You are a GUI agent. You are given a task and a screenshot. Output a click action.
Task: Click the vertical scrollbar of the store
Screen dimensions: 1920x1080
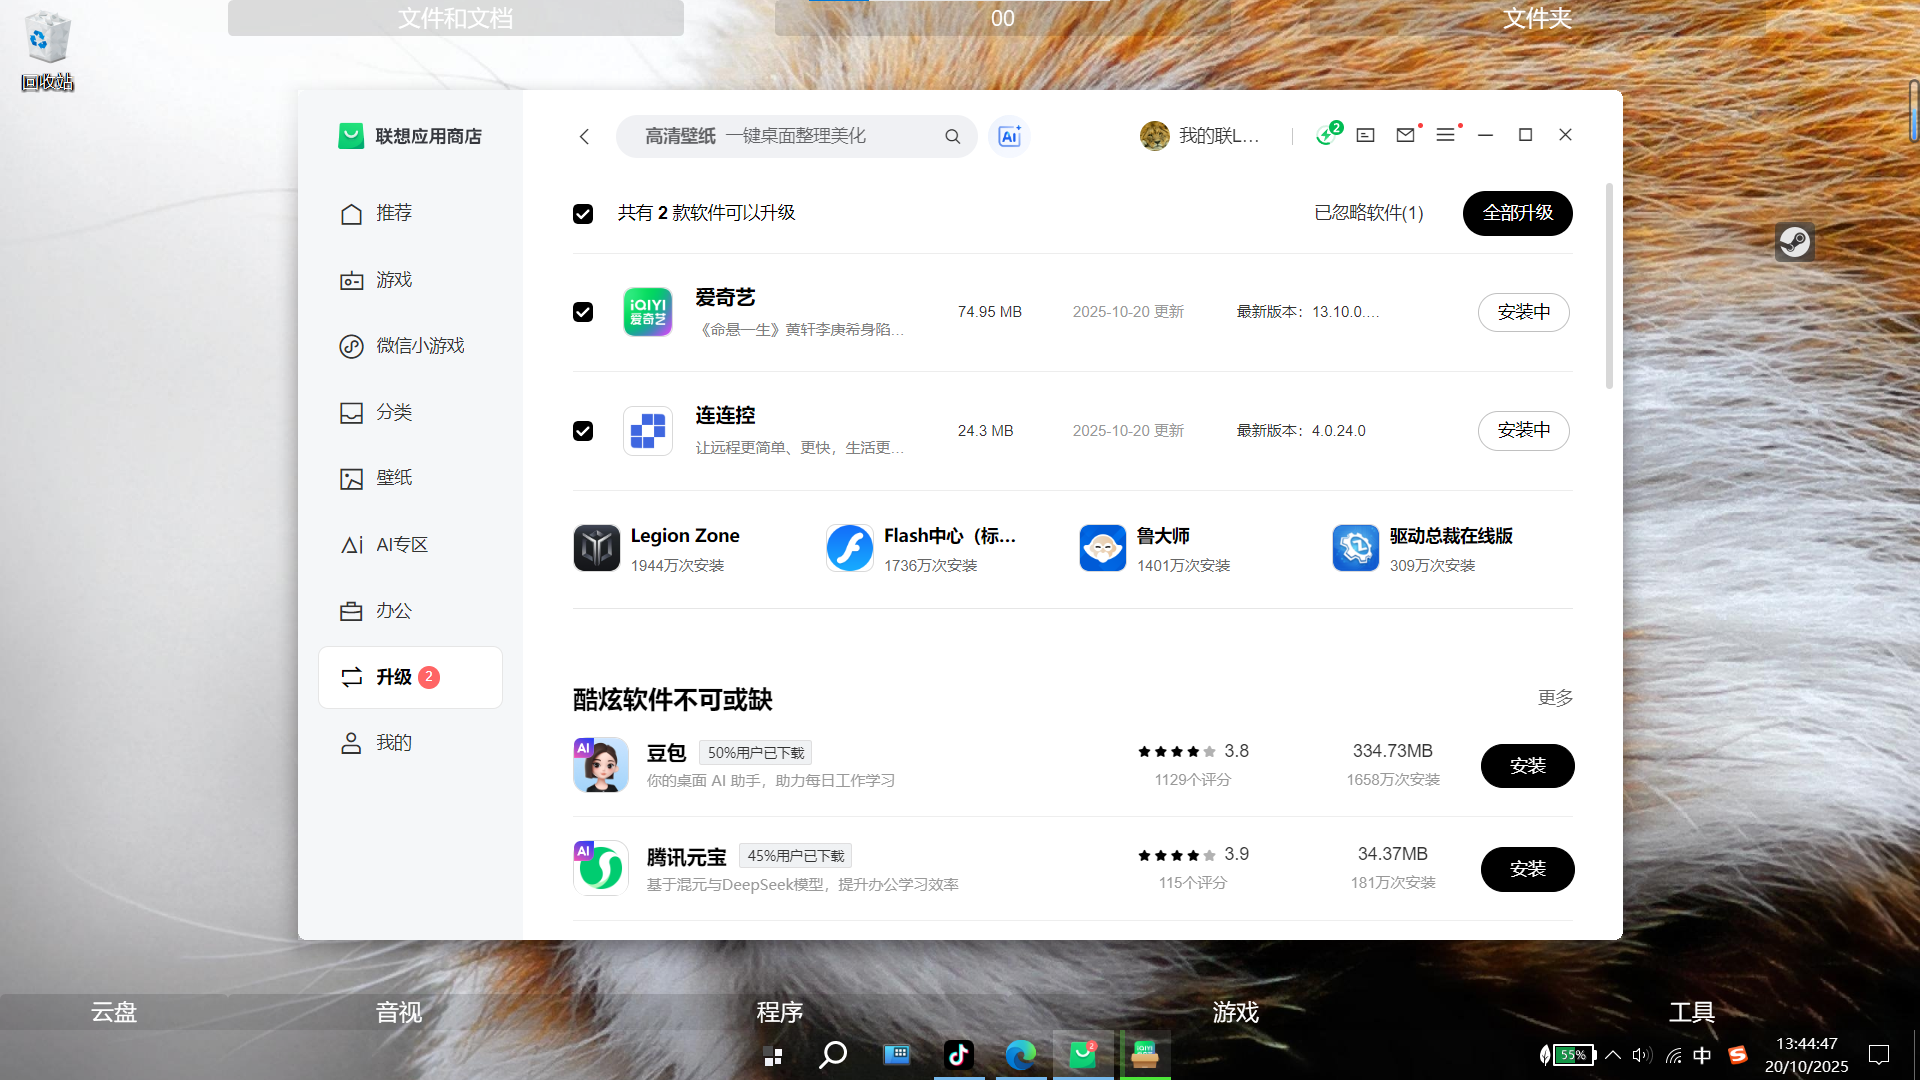point(1609,285)
